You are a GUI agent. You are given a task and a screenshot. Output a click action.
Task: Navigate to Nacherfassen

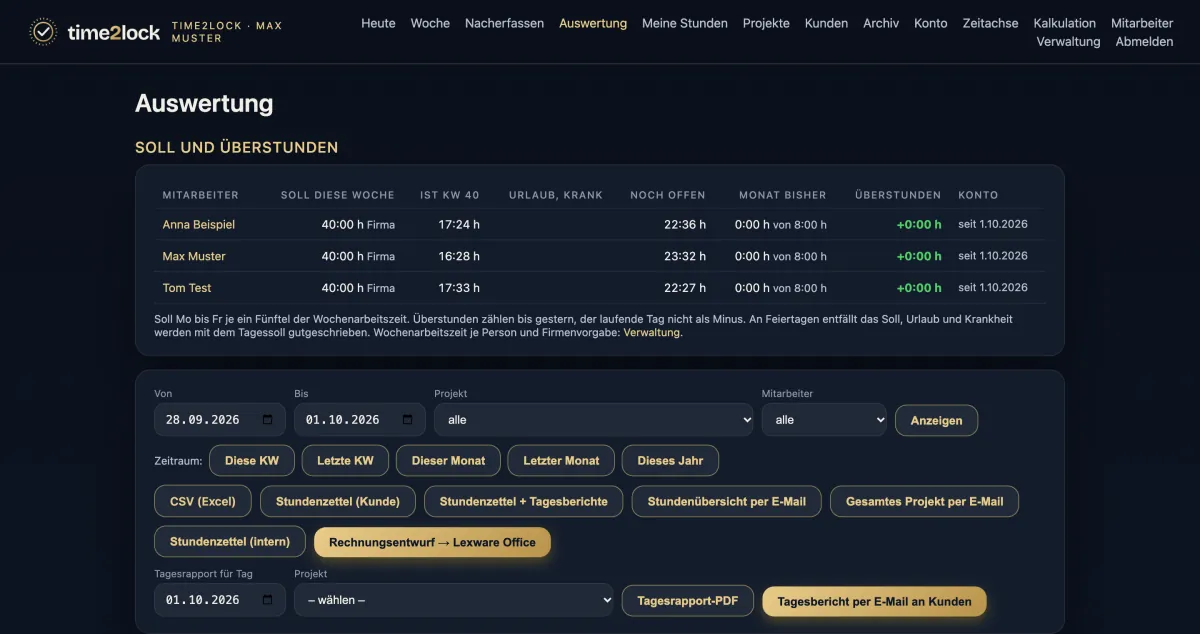(x=505, y=23)
